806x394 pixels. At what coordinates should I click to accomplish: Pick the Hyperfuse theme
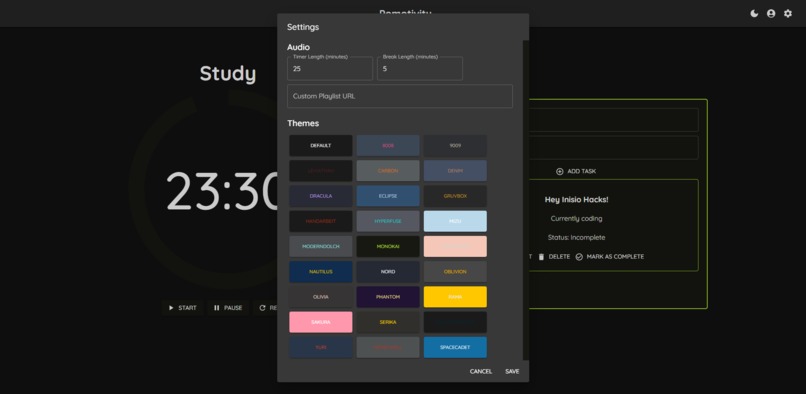[388, 221]
